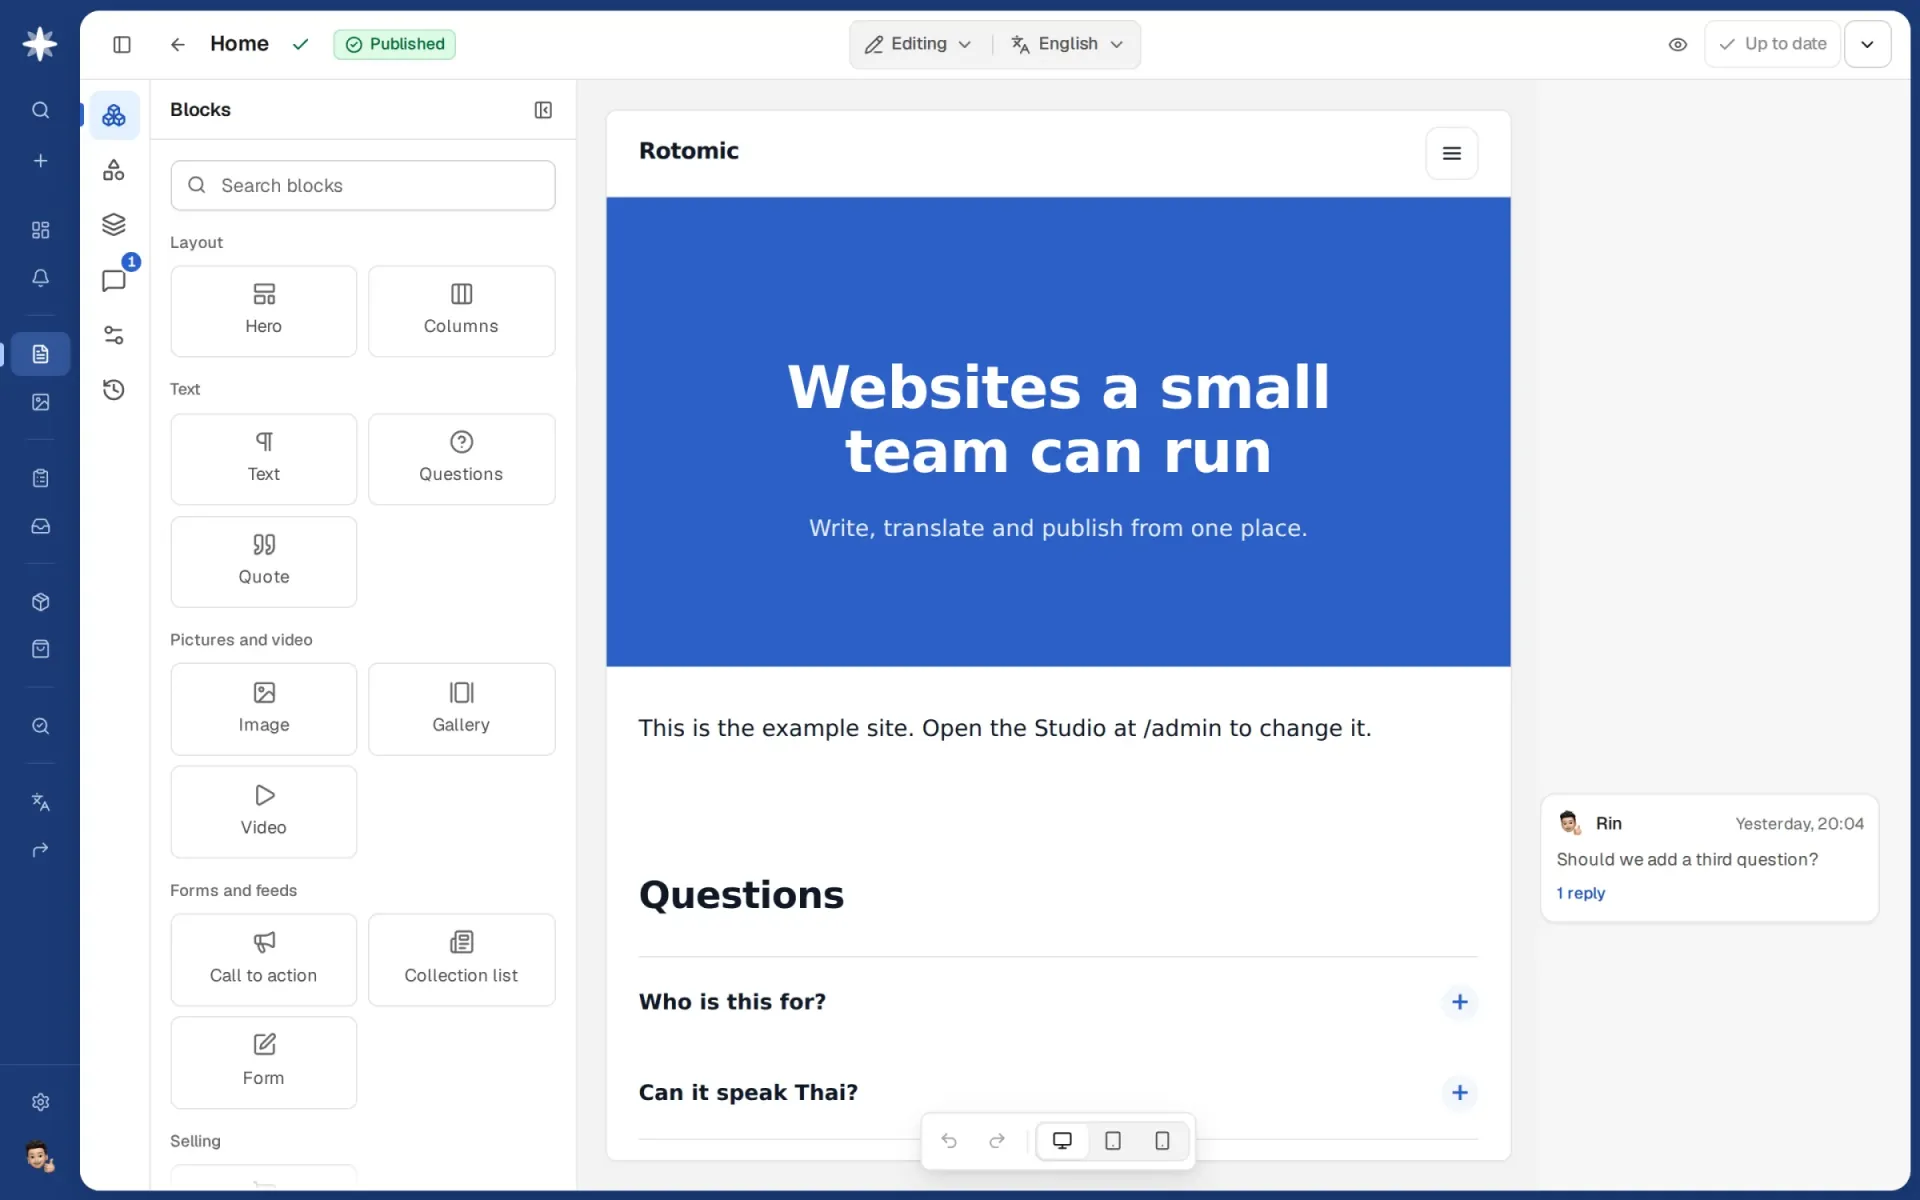Click the Published status badge

395,44
